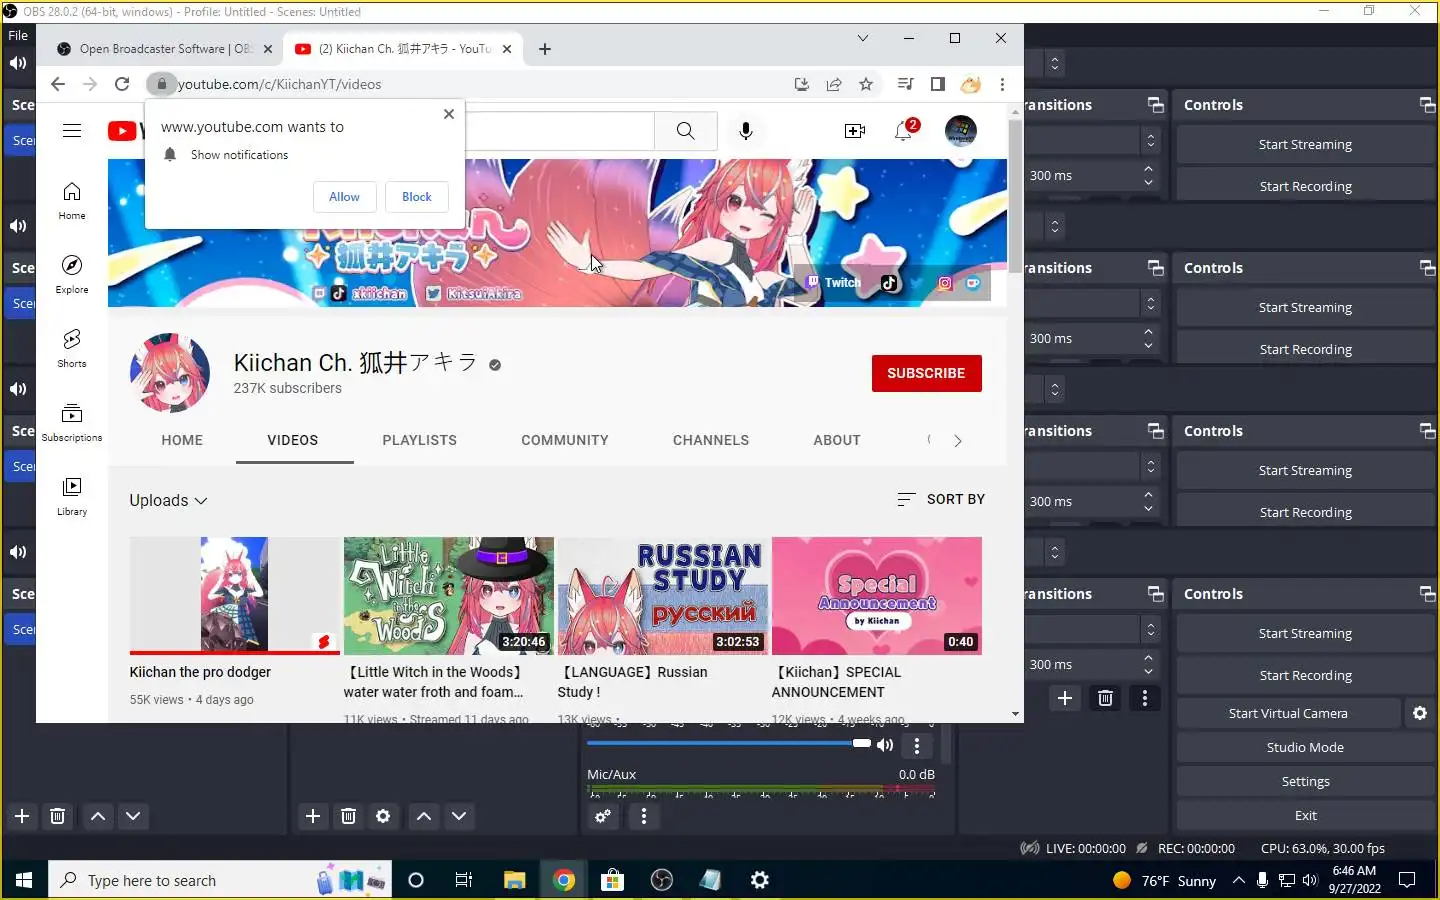
Task: Open advanced audio properties gear in mixer
Action: click(x=603, y=817)
